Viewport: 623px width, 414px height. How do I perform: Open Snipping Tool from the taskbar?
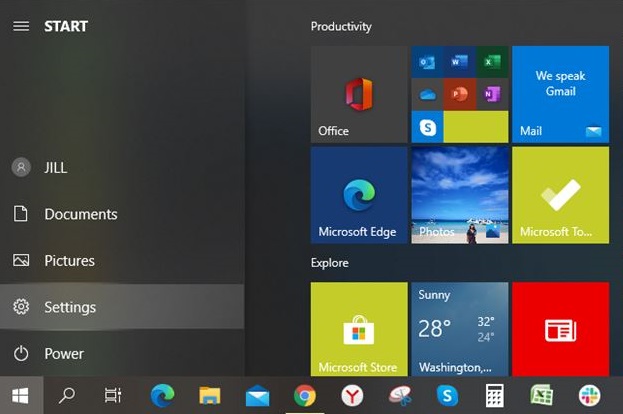click(400, 395)
